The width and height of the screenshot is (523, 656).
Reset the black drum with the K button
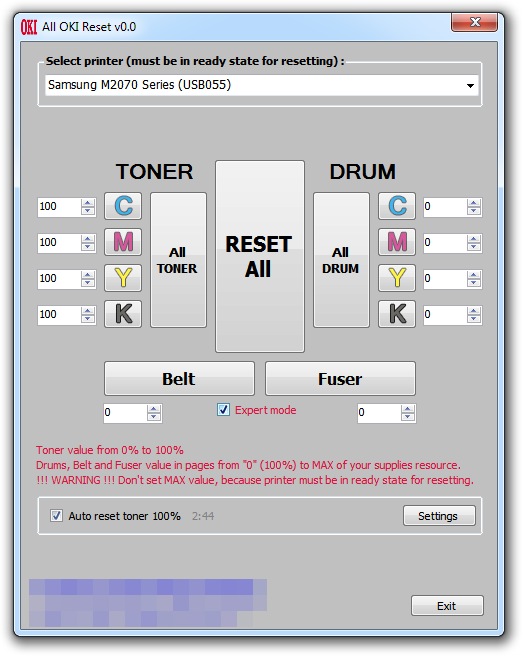tap(397, 314)
